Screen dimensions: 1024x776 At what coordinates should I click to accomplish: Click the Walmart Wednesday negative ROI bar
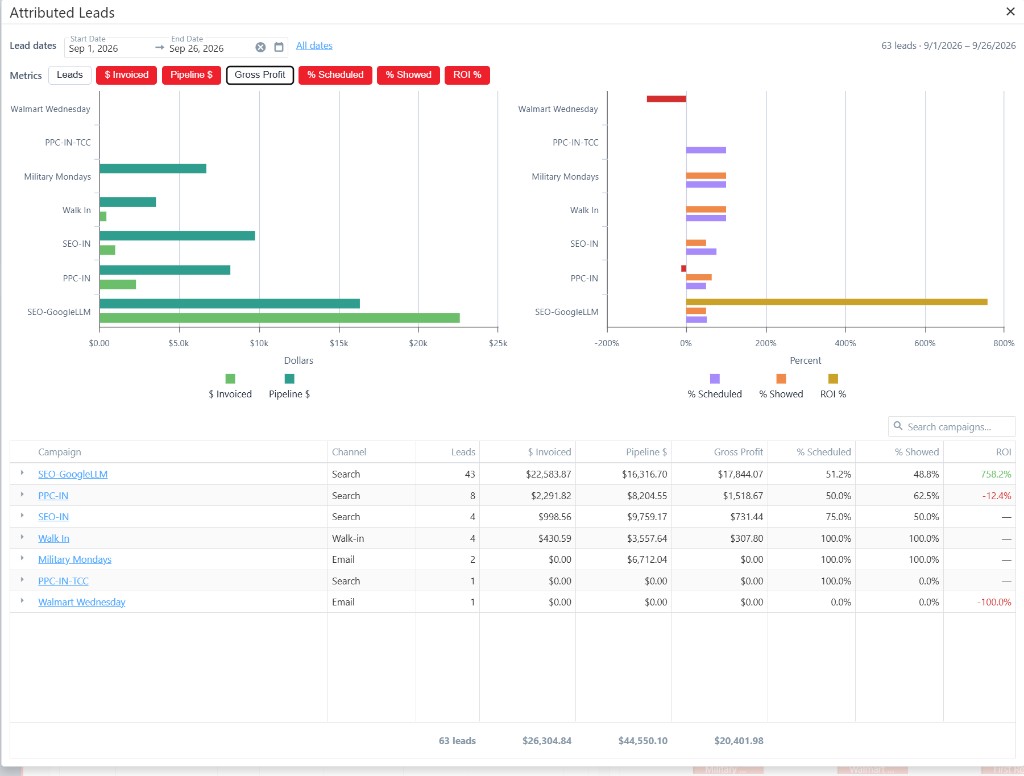point(666,99)
